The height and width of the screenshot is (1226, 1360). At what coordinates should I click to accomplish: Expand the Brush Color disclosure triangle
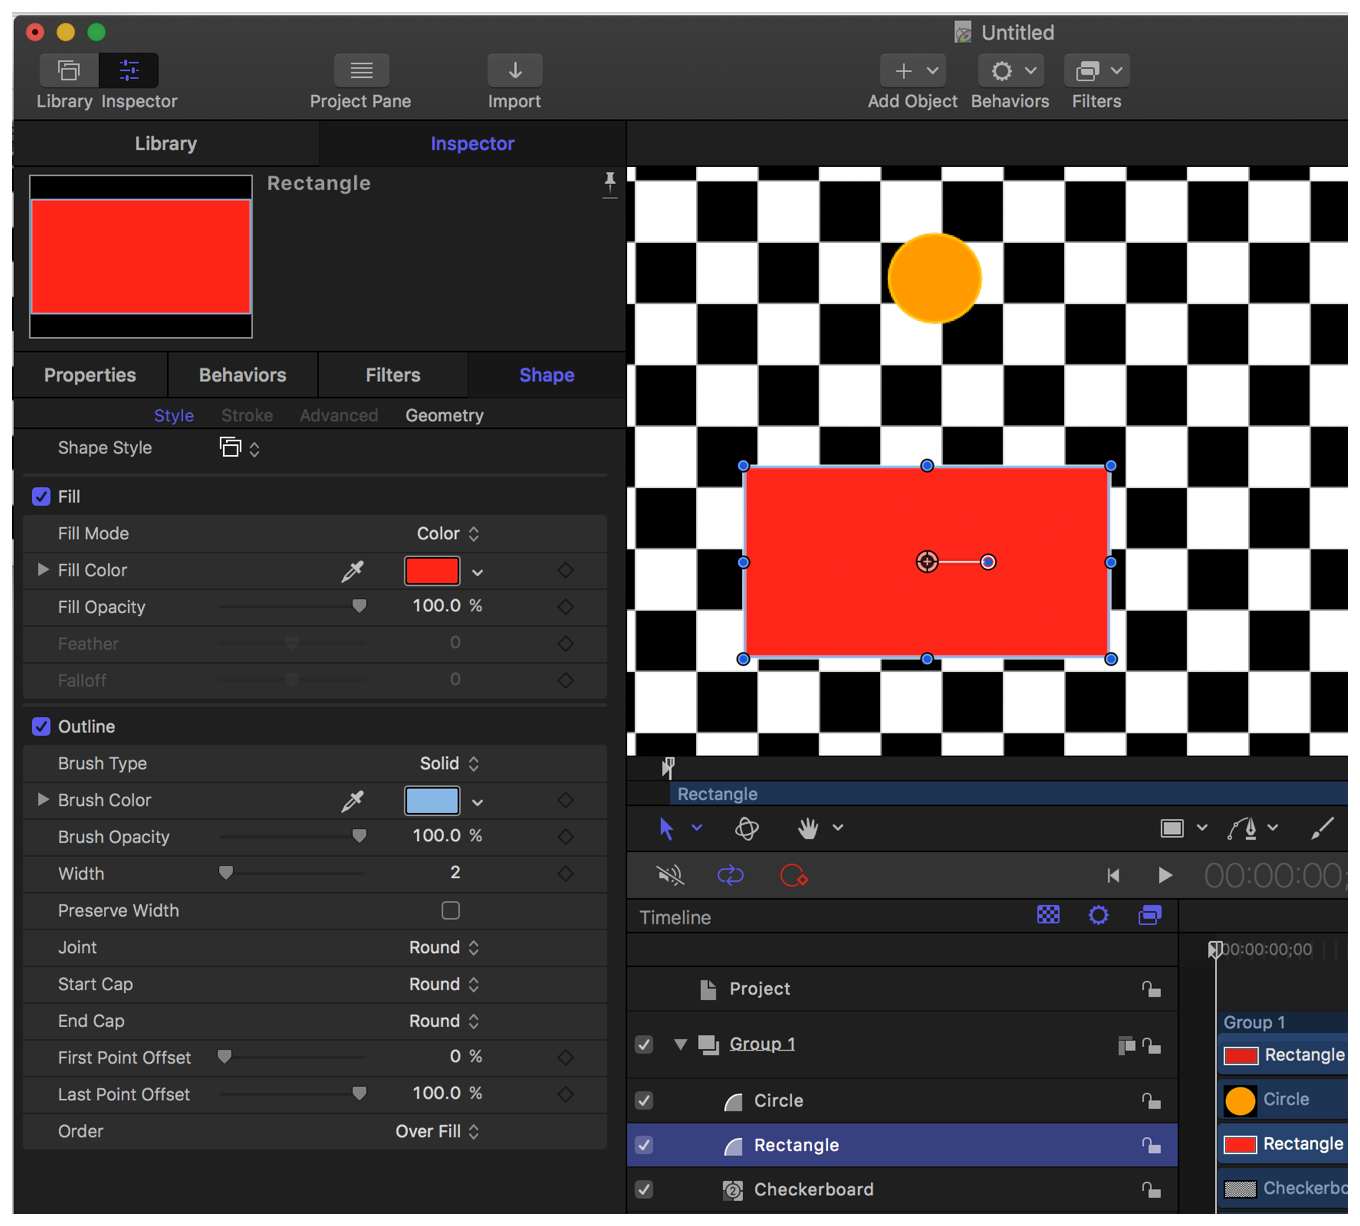tap(43, 800)
